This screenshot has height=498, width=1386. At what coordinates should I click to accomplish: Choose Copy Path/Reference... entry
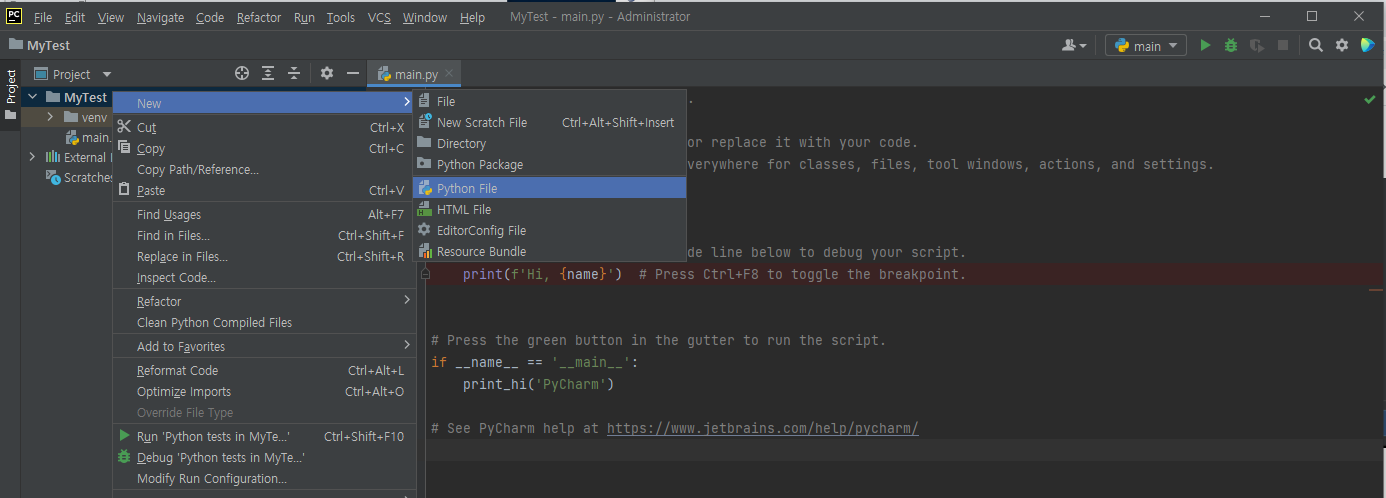[x=264, y=169]
